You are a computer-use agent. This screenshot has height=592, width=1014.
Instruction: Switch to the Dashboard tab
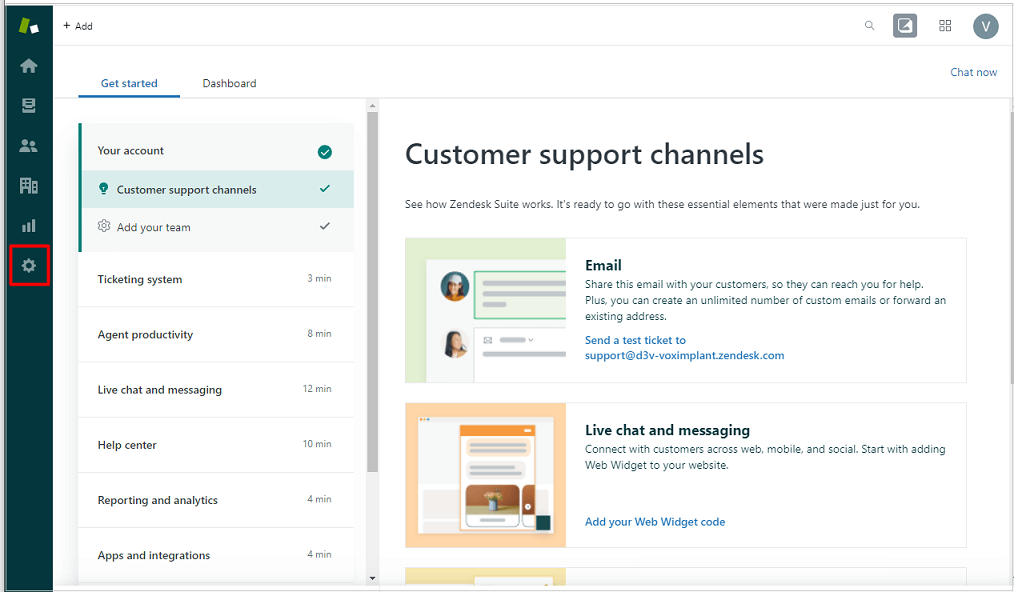coord(230,83)
